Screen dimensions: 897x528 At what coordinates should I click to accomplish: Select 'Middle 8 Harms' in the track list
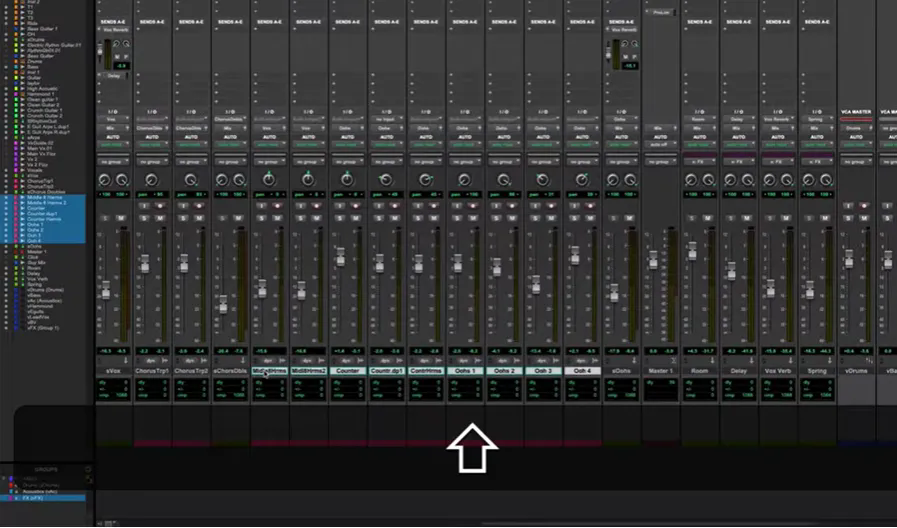[46, 197]
